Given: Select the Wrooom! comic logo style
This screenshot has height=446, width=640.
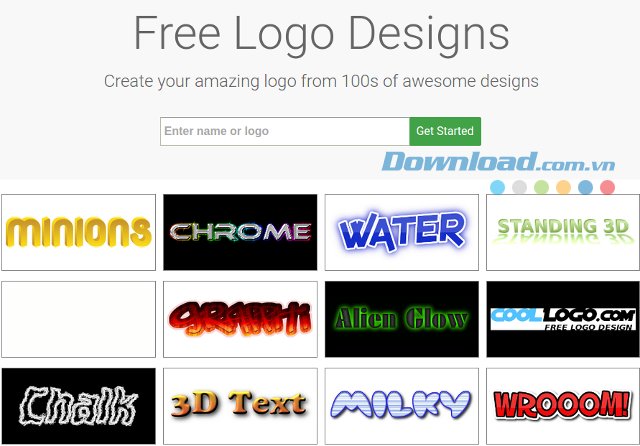Looking at the screenshot, I should tap(563, 406).
